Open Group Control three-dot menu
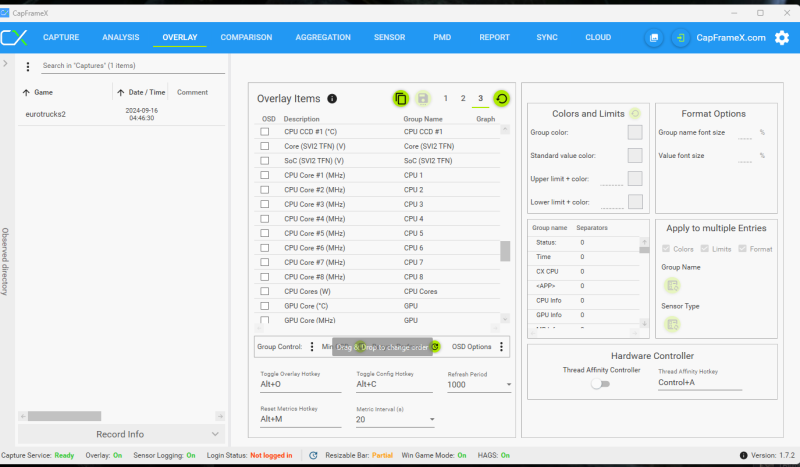800x467 pixels. point(312,347)
